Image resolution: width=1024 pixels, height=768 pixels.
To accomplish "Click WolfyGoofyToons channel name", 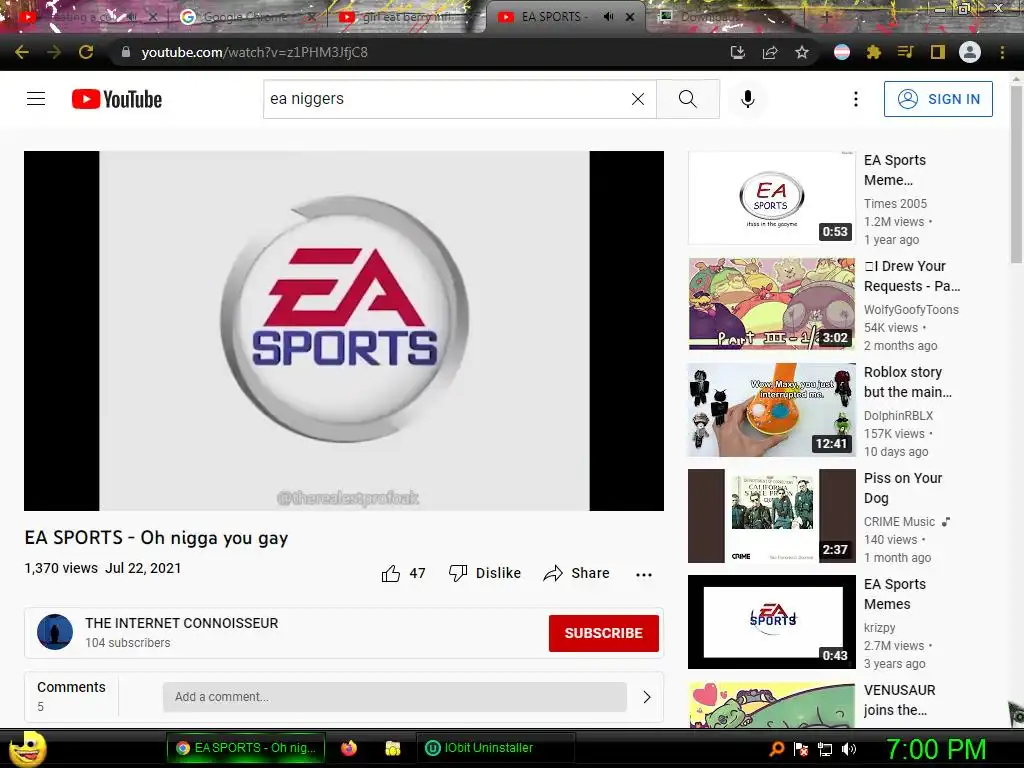I will [911, 310].
